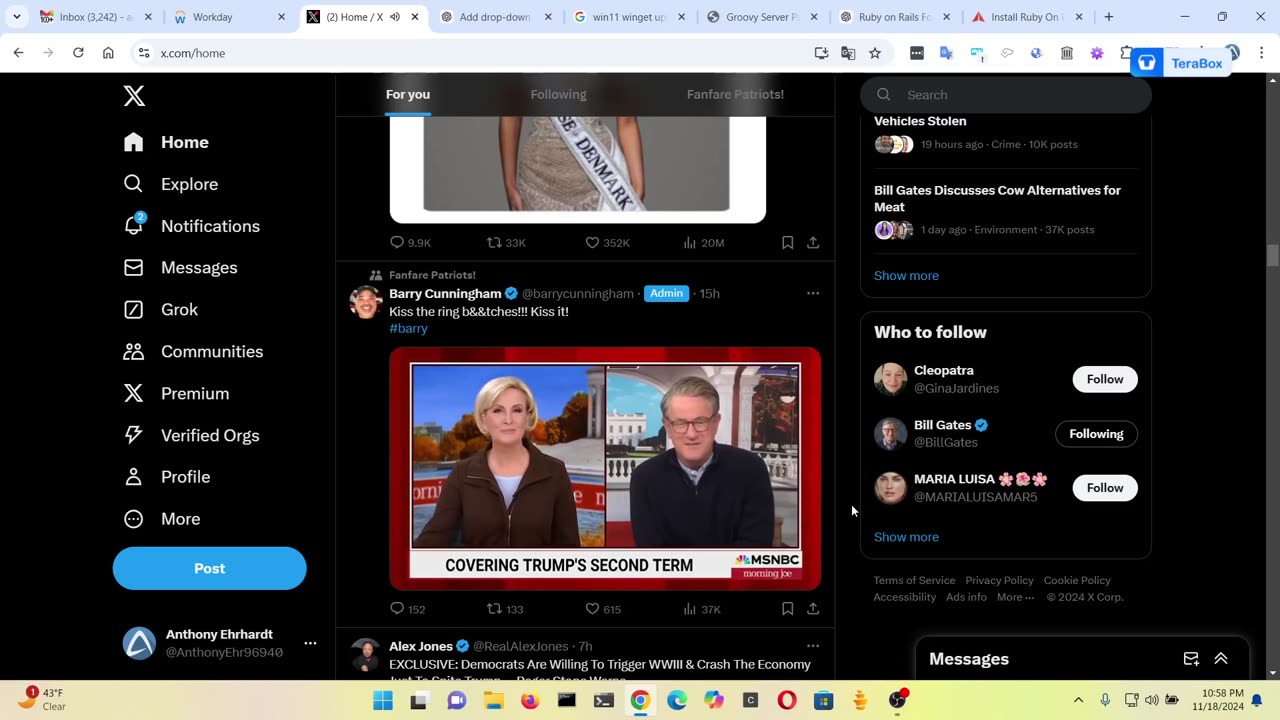Reply to the Denmark post with 9.9K comments
Image resolution: width=1280 pixels, height=720 pixels.
pos(410,243)
